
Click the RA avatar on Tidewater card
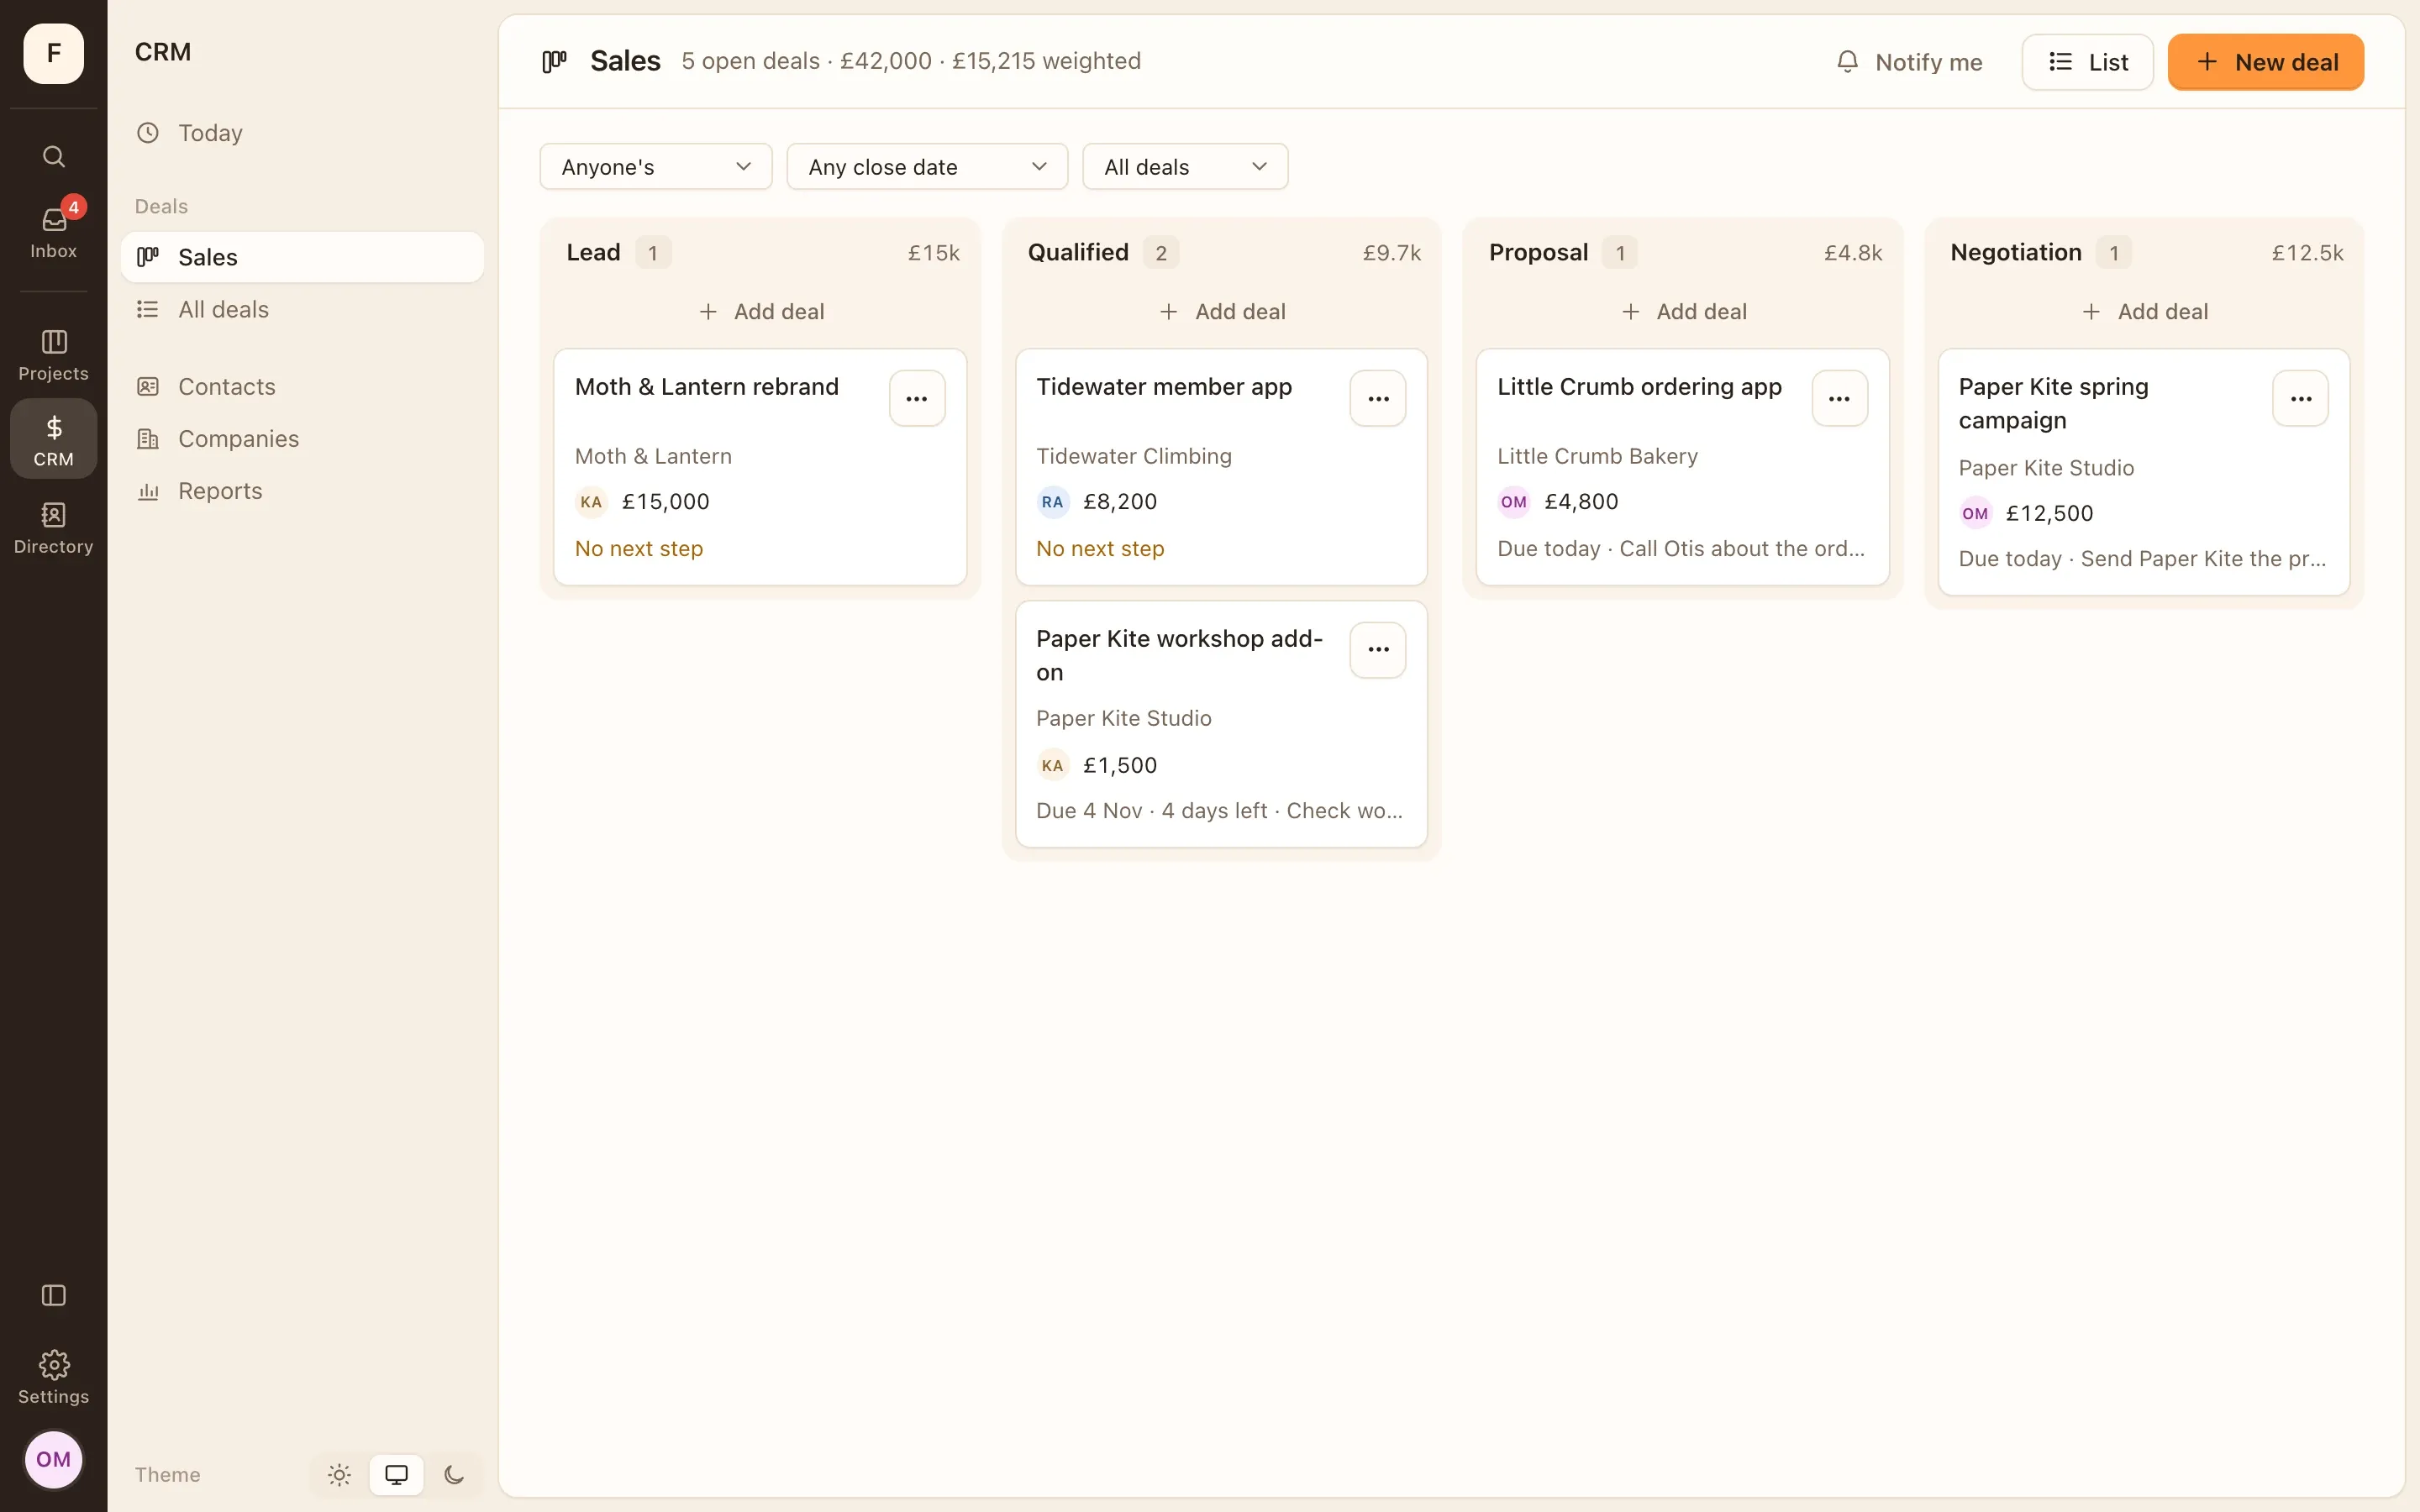[1052, 502]
